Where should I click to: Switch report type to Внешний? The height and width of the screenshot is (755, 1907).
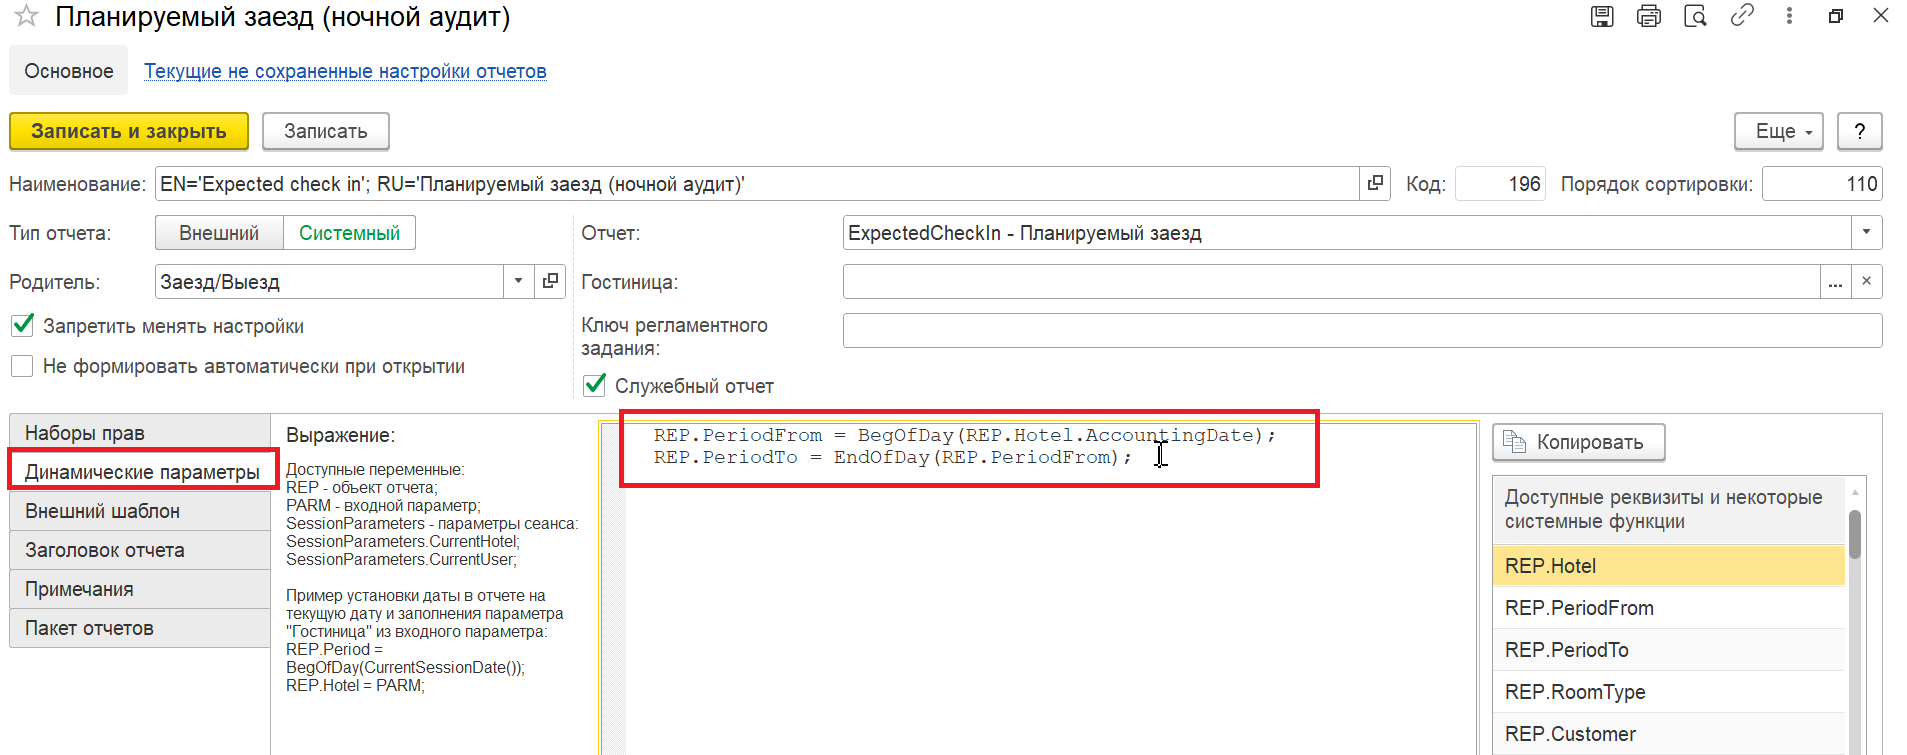pyautogui.click(x=219, y=233)
